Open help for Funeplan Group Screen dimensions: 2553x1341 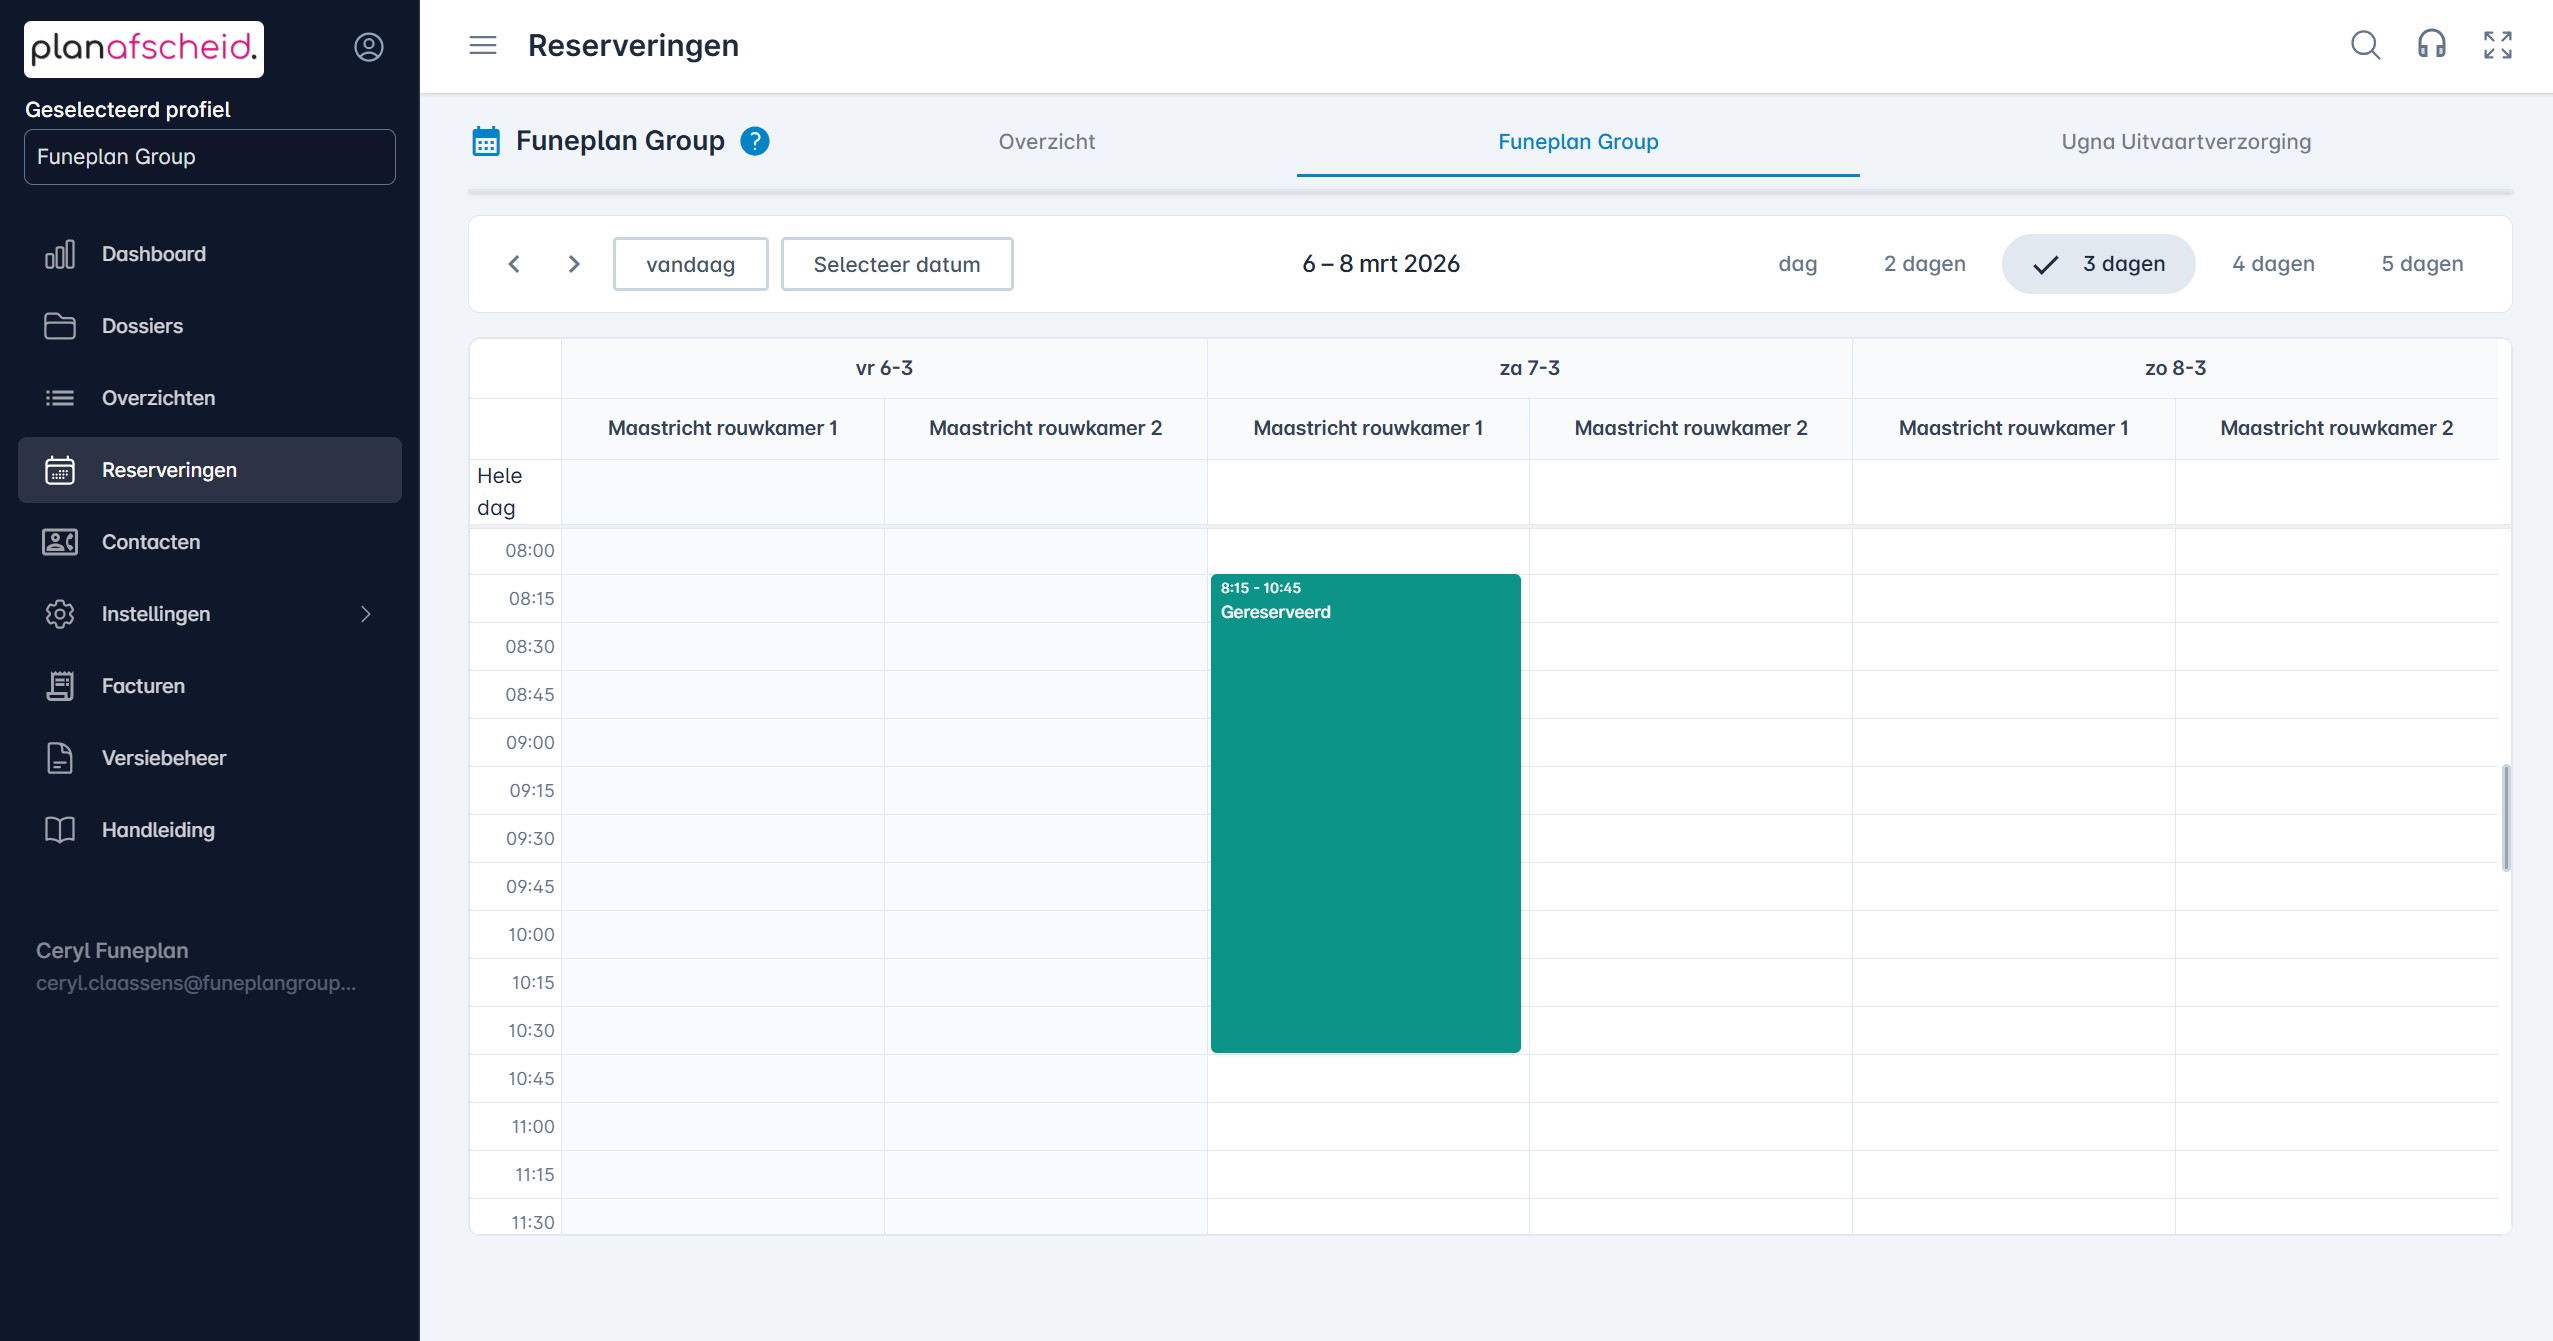(755, 141)
